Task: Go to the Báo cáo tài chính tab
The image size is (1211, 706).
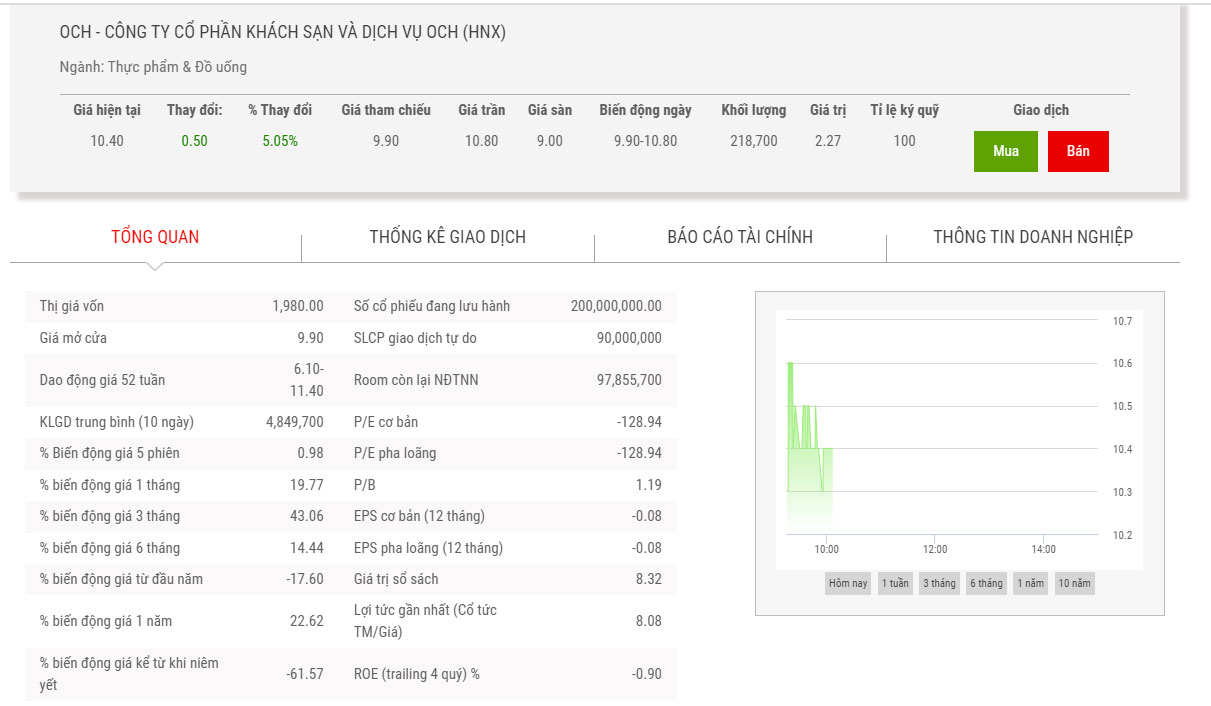Action: tap(740, 237)
